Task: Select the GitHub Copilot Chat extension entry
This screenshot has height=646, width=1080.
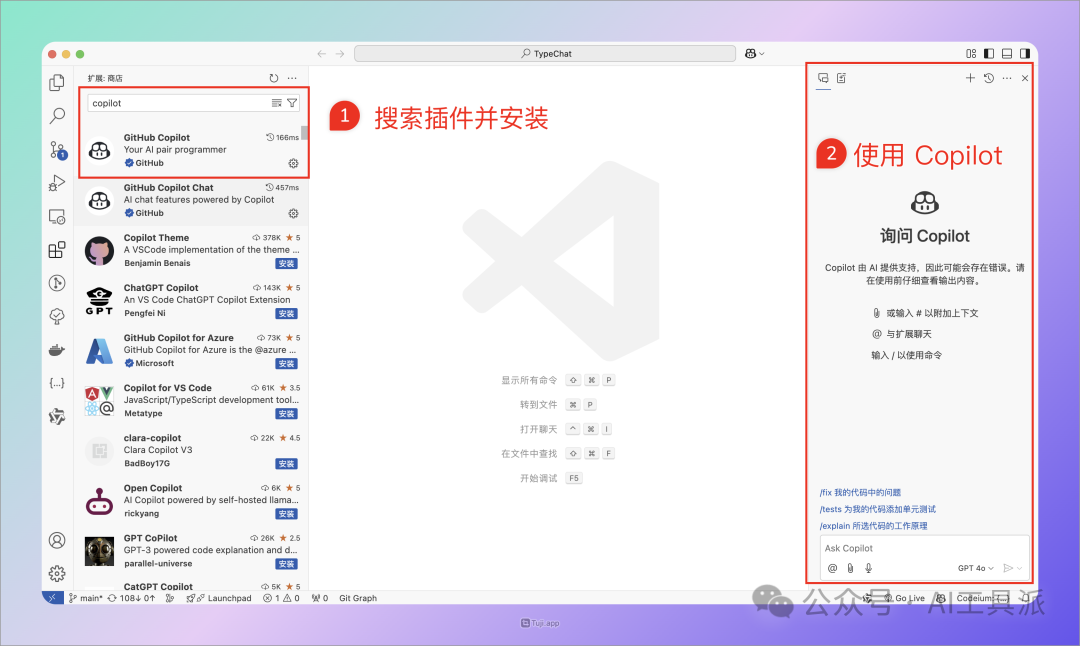Action: click(x=191, y=200)
